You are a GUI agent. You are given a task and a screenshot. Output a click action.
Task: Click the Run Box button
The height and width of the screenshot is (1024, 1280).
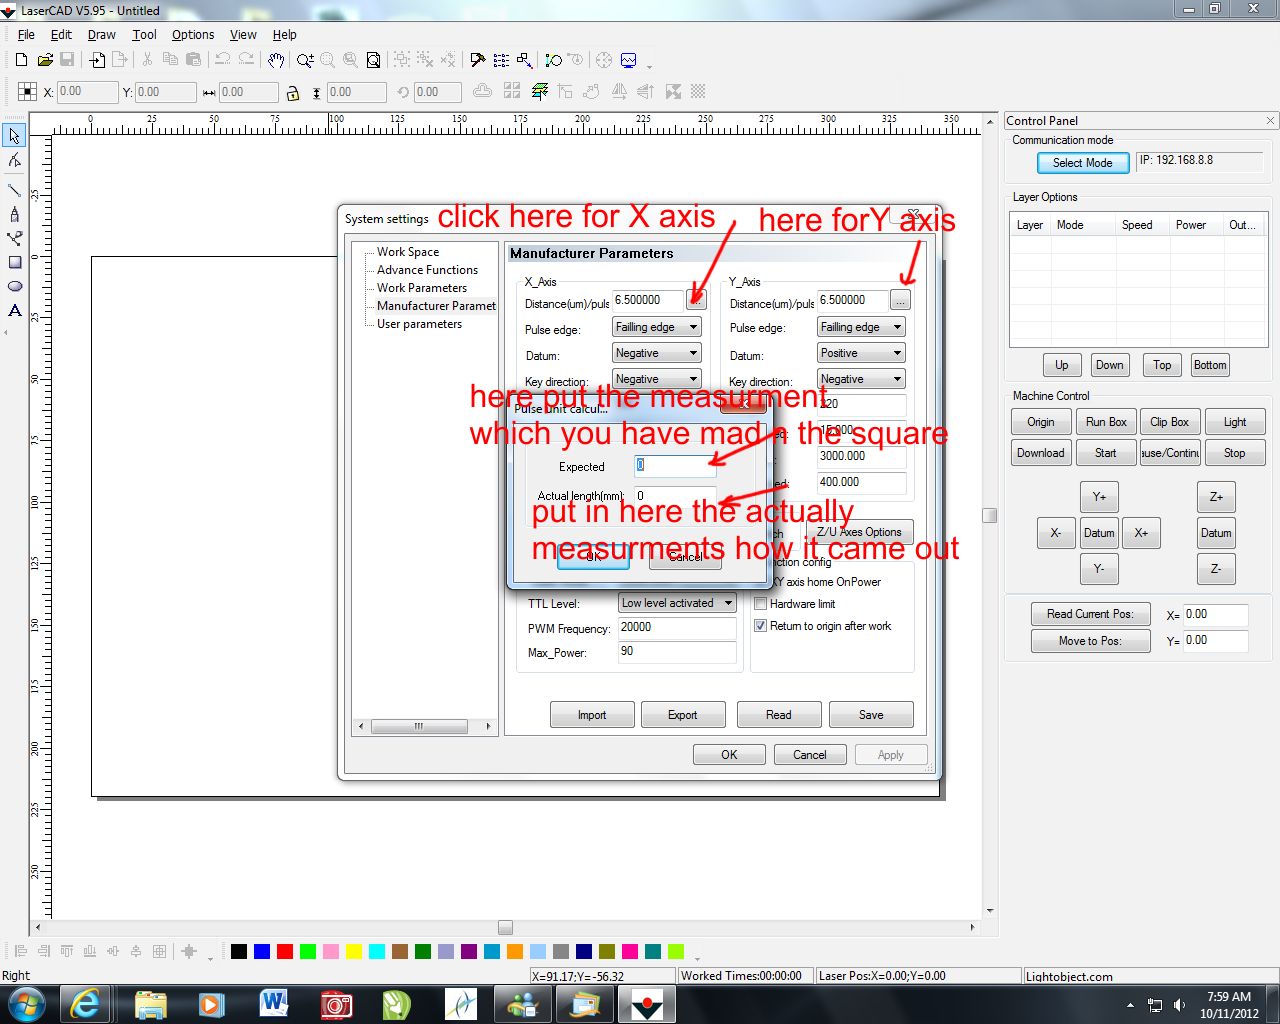(1105, 422)
